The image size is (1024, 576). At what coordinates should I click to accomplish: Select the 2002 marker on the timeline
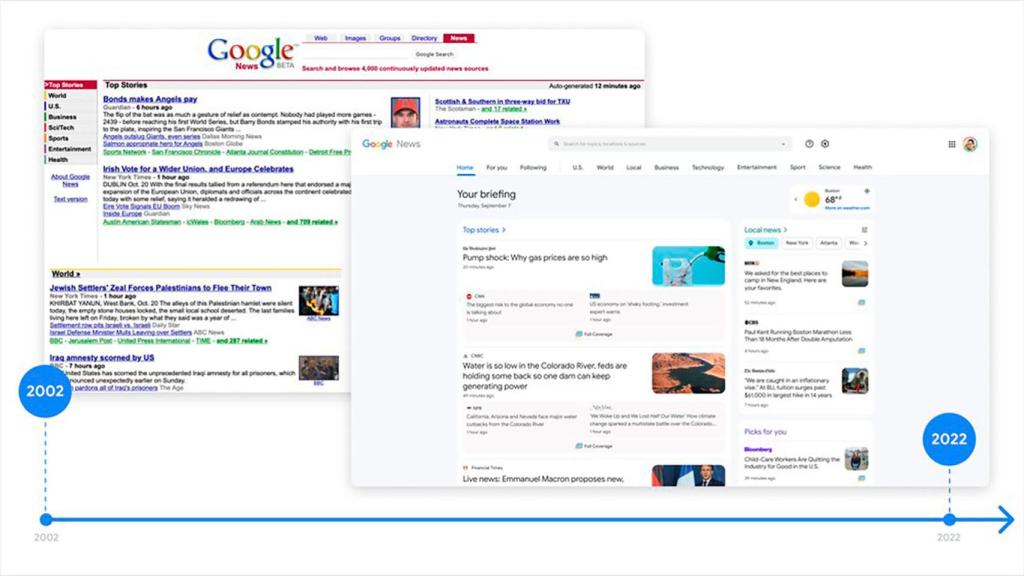pos(44,392)
